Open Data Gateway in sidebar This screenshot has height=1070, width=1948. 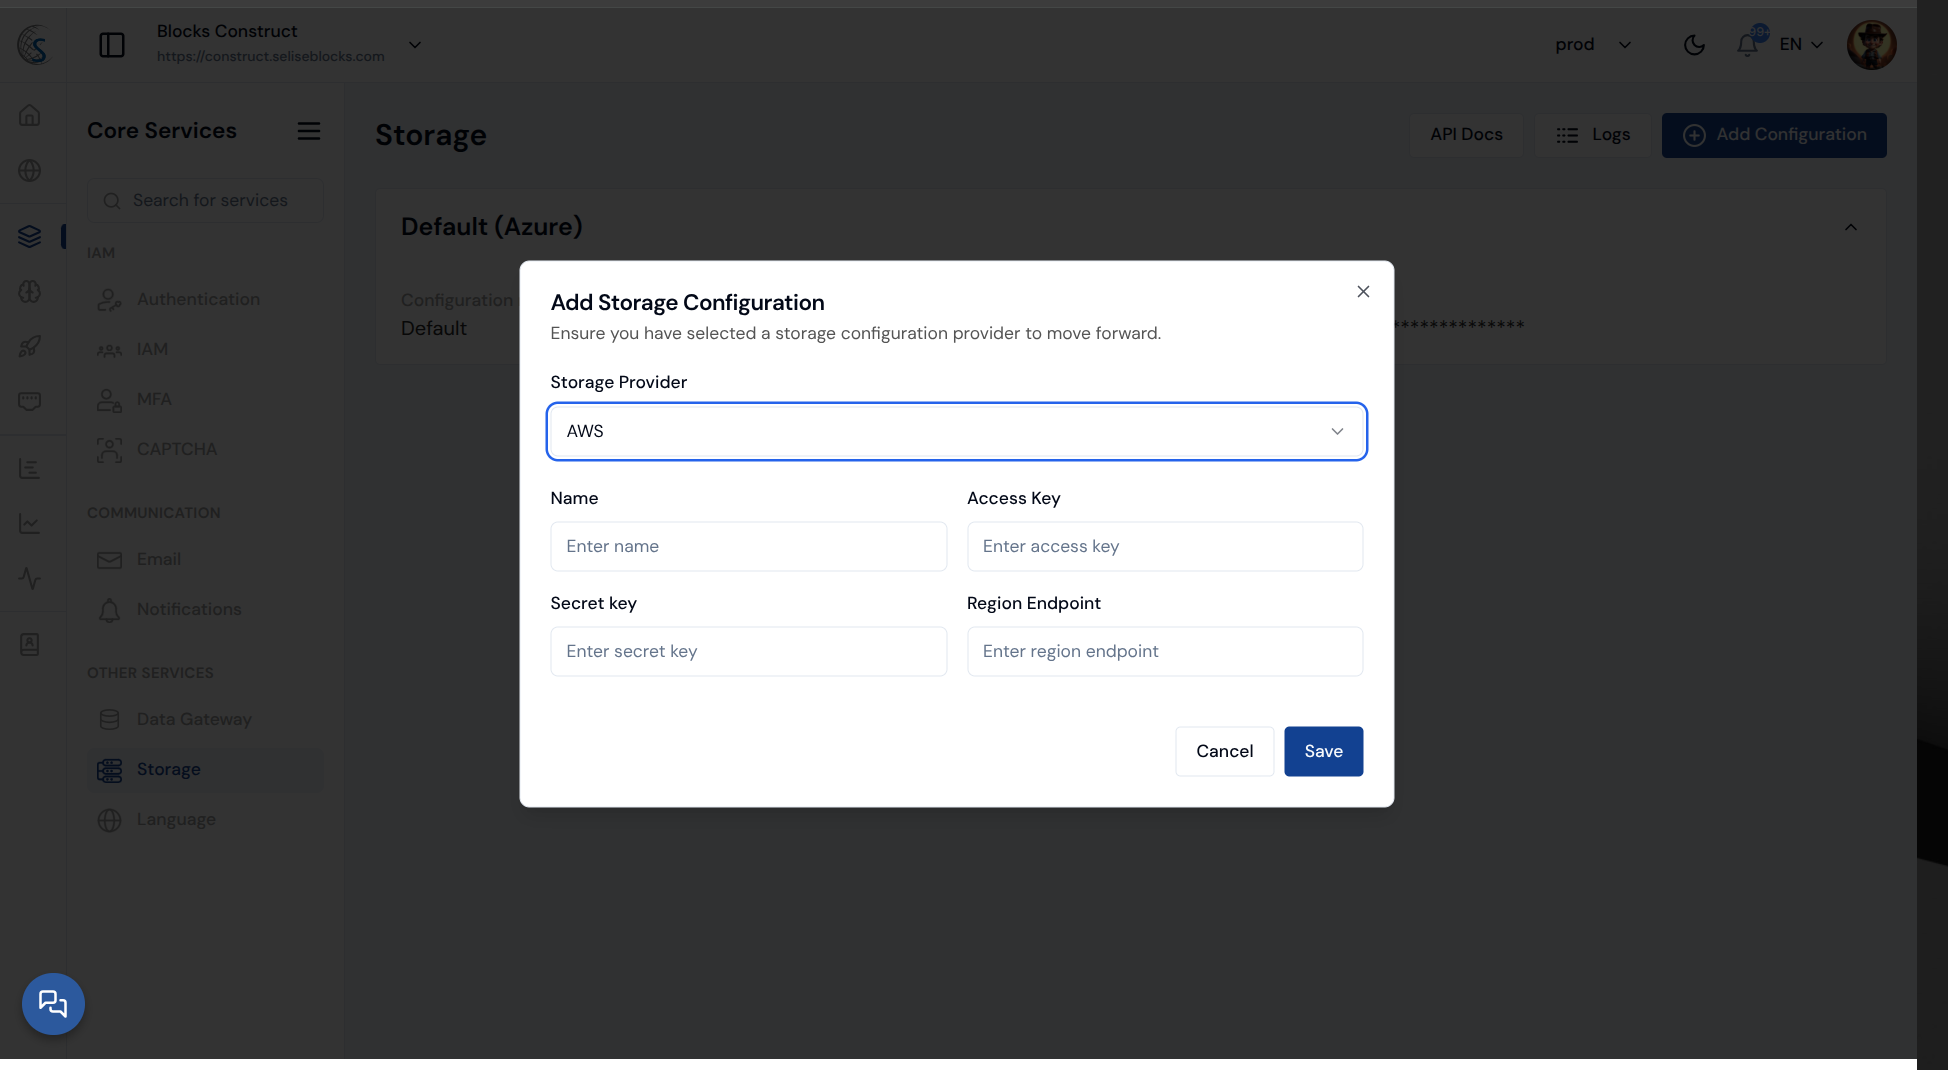pos(194,719)
